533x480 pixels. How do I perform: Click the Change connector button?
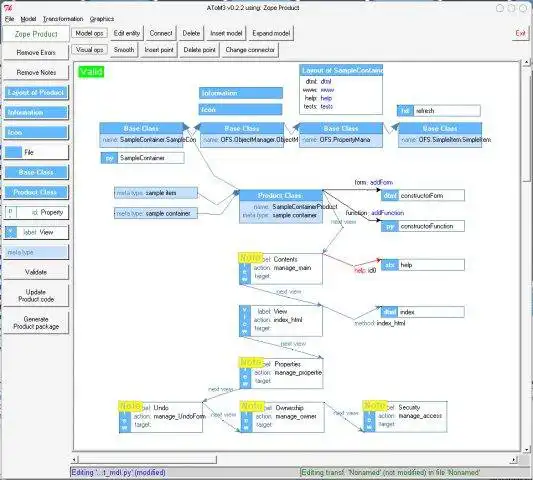click(x=250, y=50)
